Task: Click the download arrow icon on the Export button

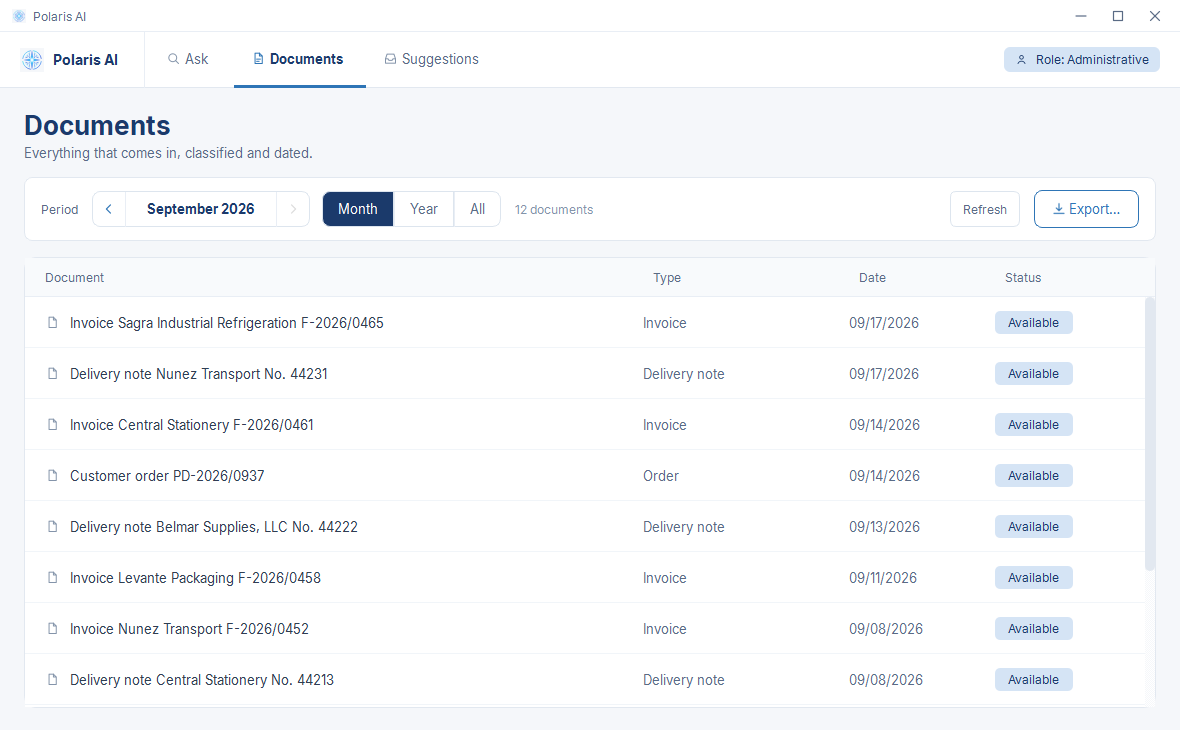Action: [x=1058, y=209]
